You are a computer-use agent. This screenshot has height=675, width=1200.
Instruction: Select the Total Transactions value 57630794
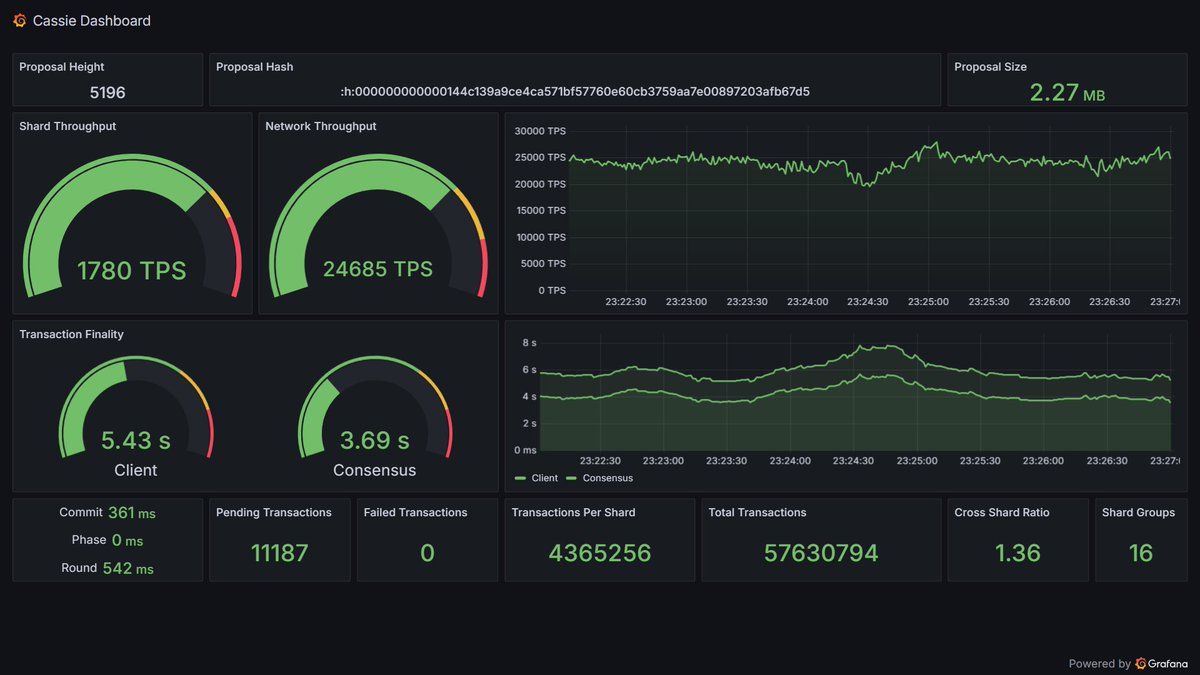(820, 552)
